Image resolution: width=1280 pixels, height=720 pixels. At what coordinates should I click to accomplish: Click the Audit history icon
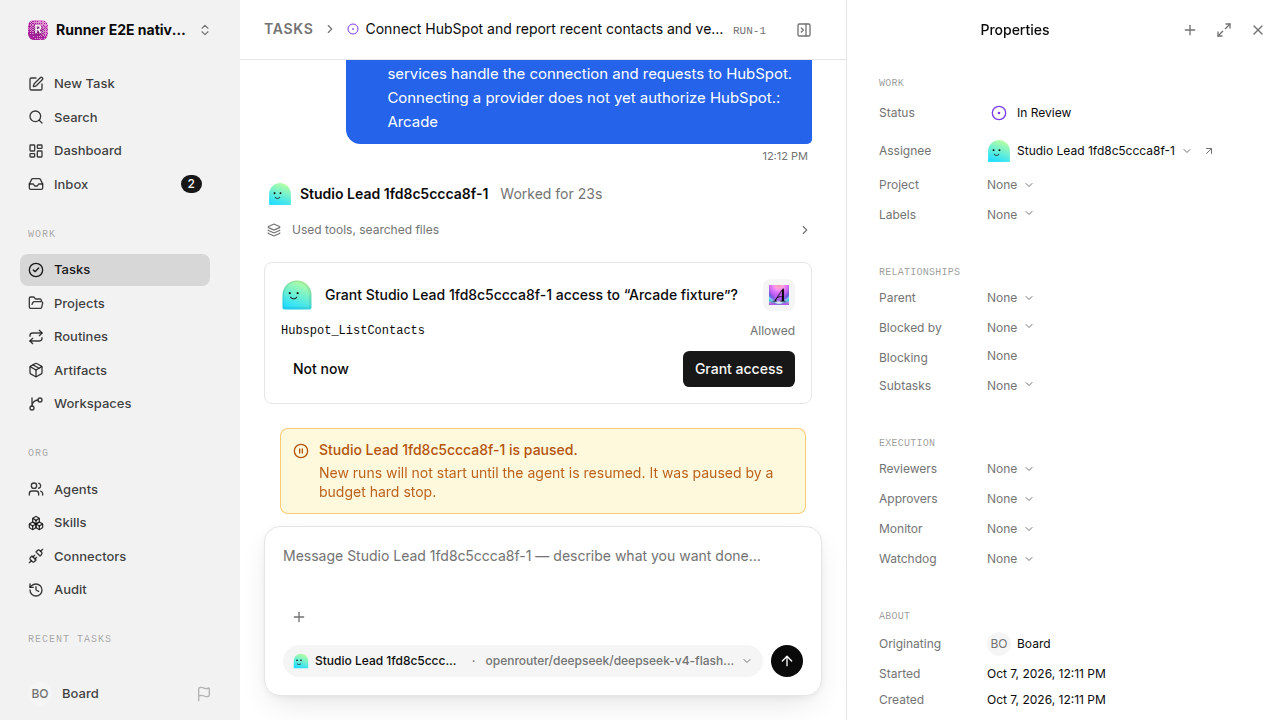point(36,590)
